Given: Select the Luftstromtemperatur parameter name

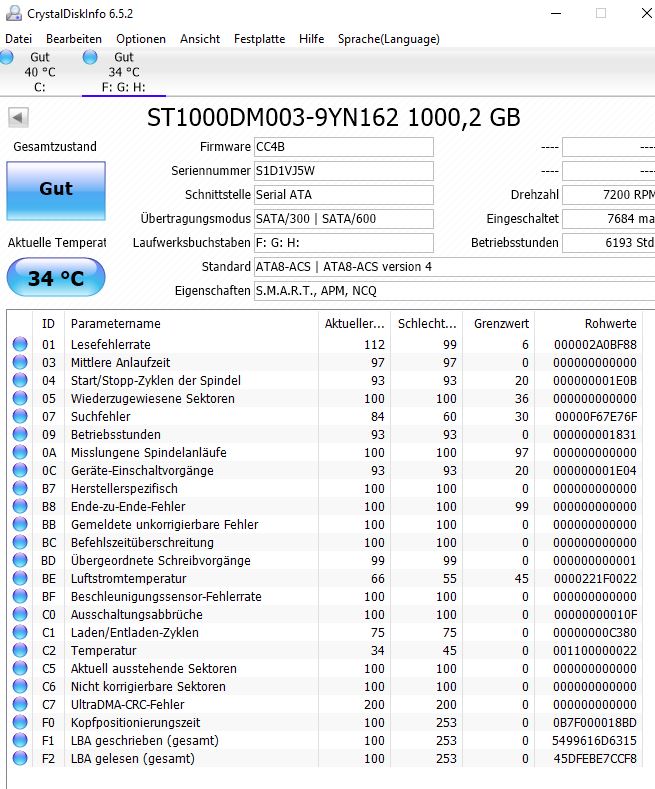Looking at the screenshot, I should [128, 579].
